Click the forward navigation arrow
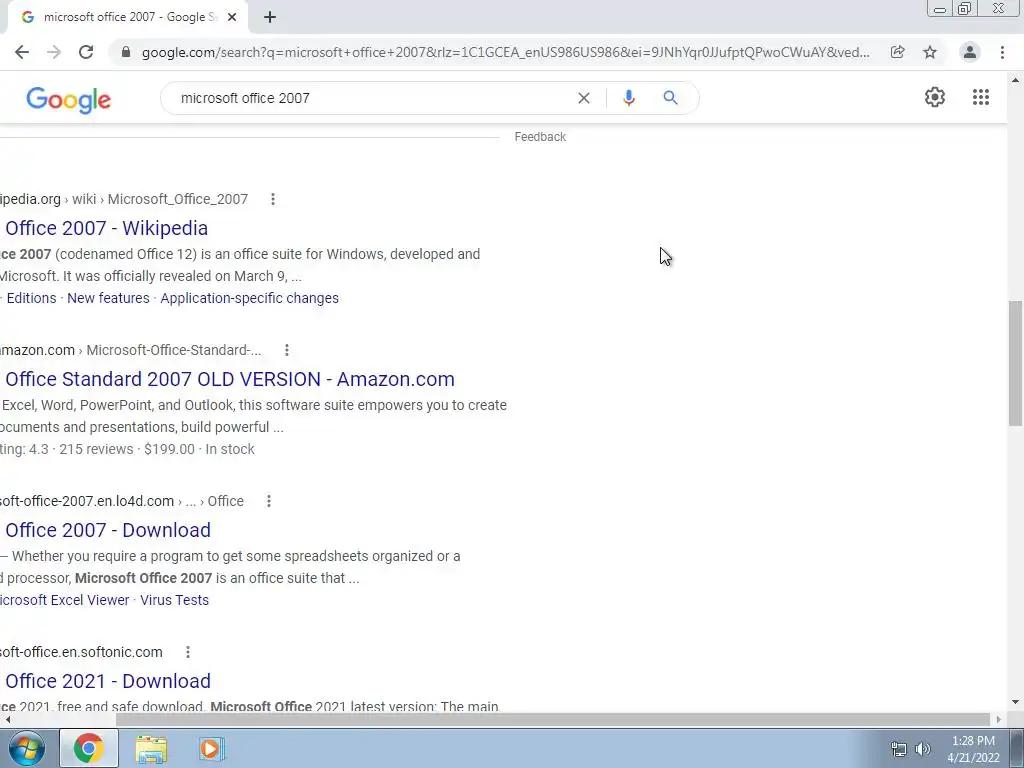This screenshot has width=1024, height=768. 54,52
